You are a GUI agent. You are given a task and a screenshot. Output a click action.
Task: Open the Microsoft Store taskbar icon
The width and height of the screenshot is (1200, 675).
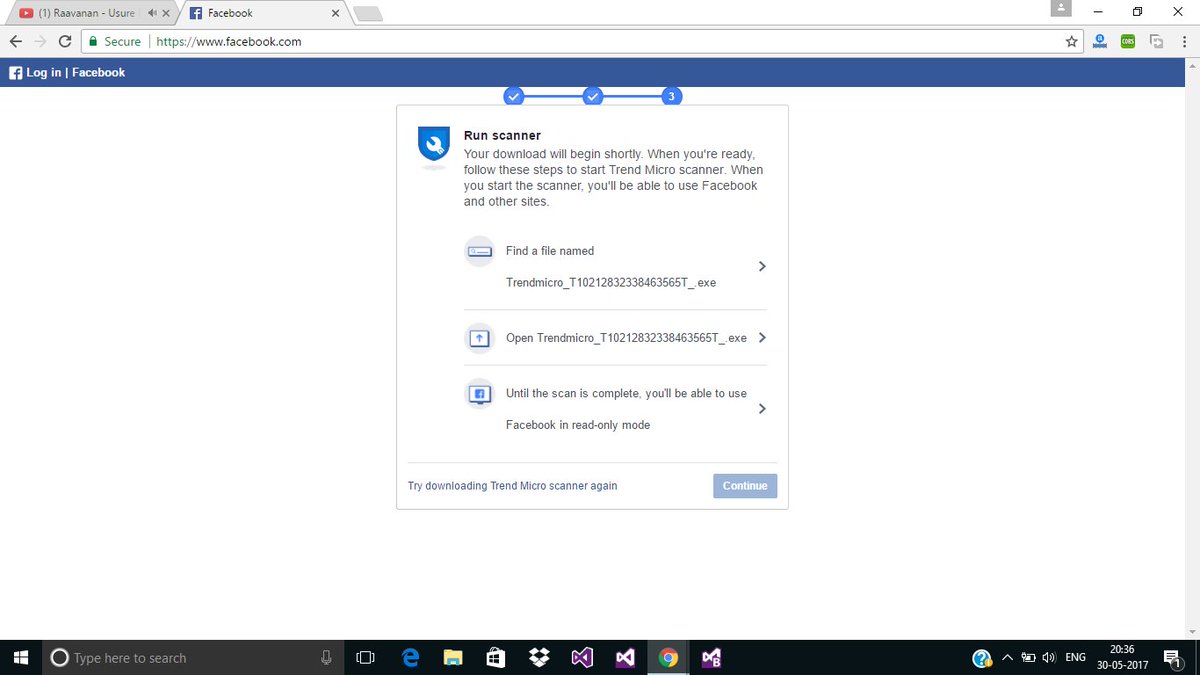pos(496,658)
